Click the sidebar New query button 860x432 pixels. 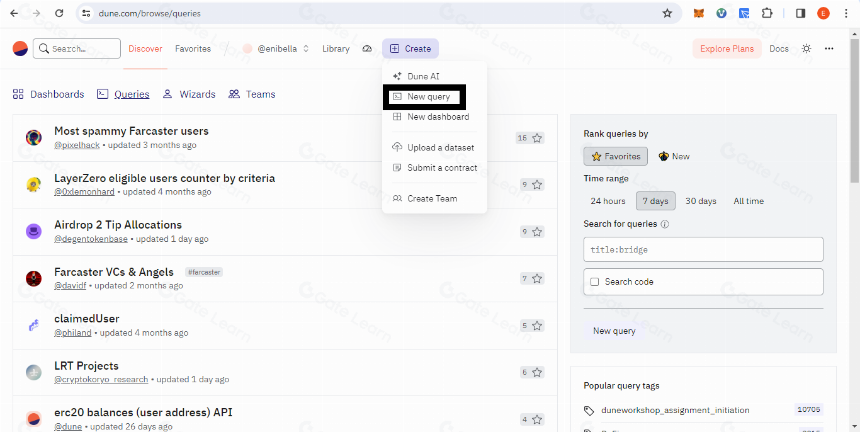tap(614, 331)
